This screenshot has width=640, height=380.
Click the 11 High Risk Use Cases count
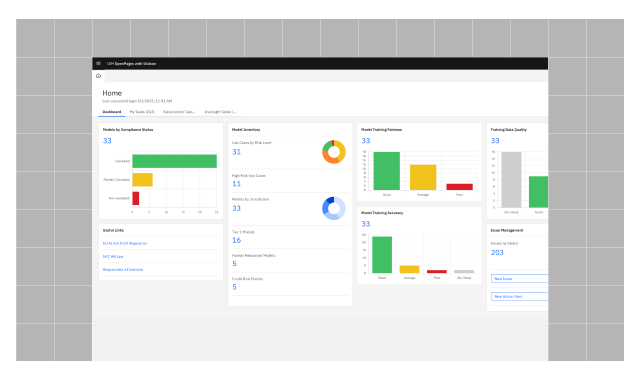pyautogui.click(x=236, y=184)
